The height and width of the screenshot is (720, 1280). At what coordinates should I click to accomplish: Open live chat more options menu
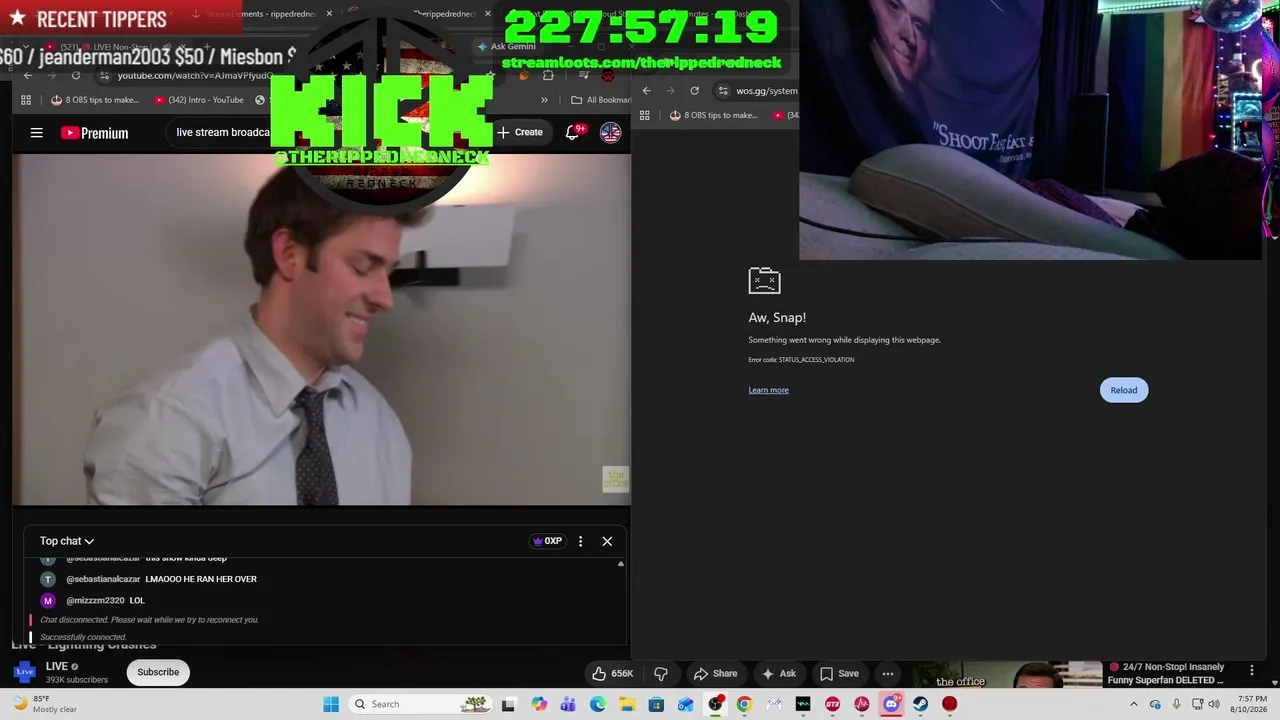580,541
